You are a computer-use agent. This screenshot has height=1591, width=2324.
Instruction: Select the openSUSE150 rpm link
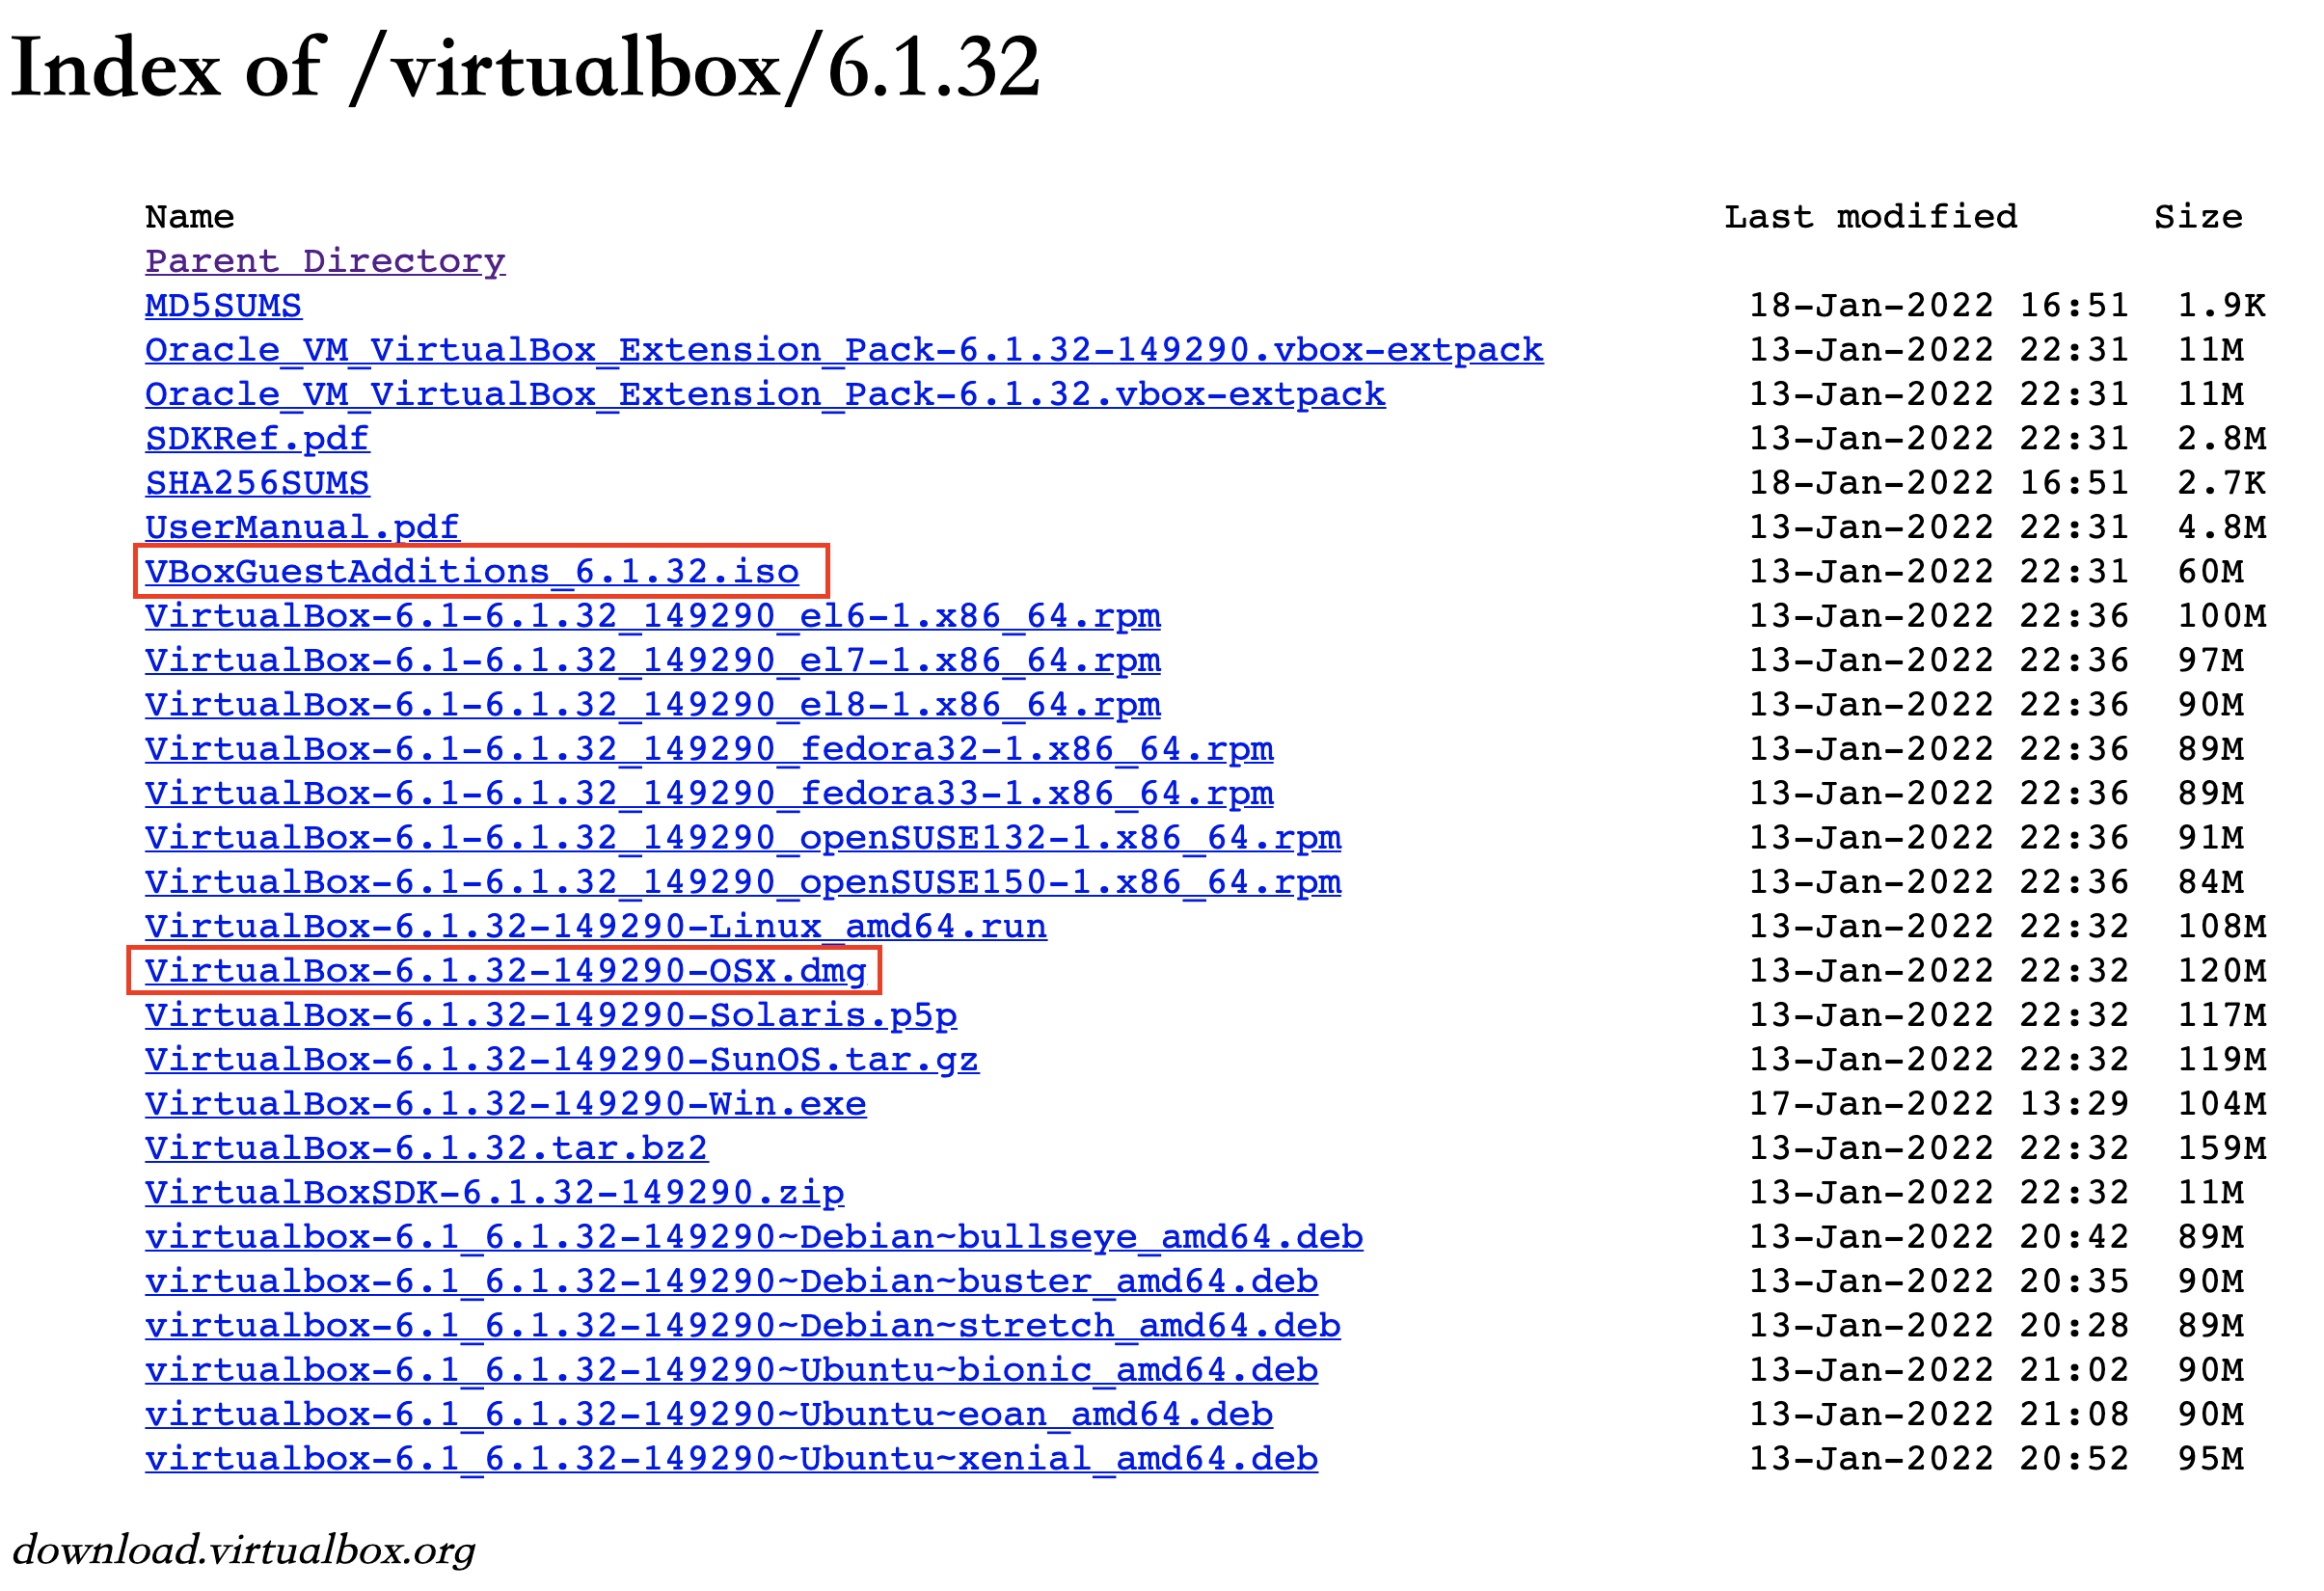click(x=742, y=881)
